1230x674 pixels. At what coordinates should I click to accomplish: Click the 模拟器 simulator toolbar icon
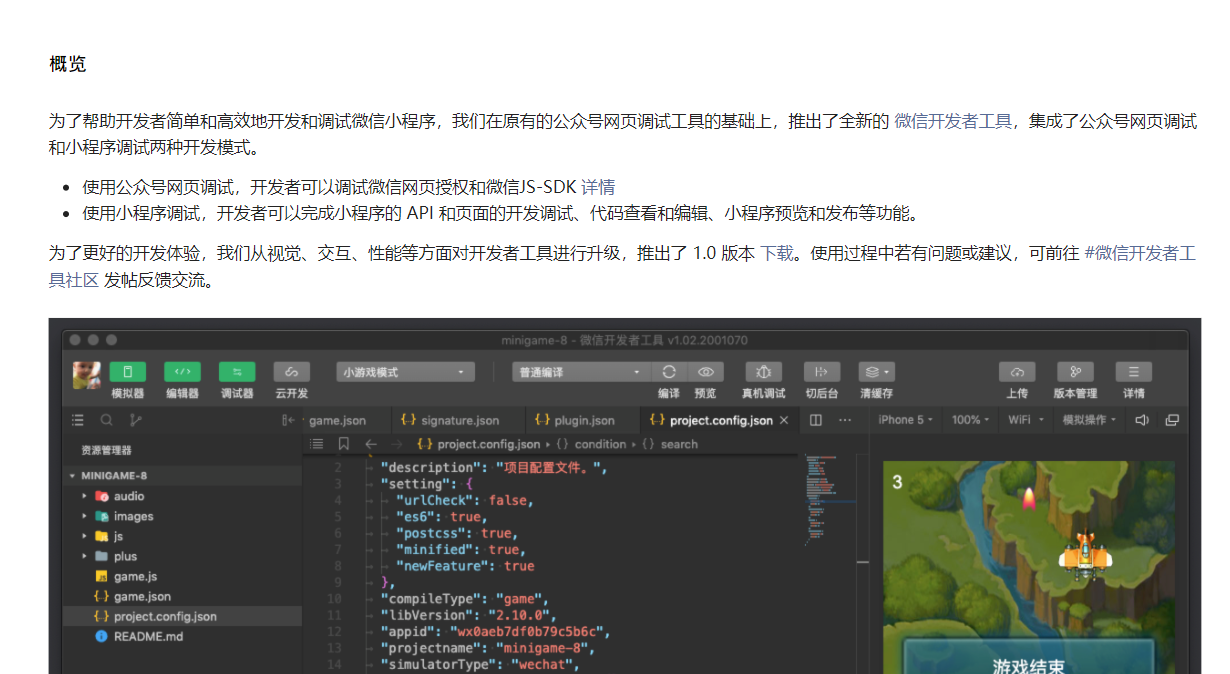click(127, 371)
